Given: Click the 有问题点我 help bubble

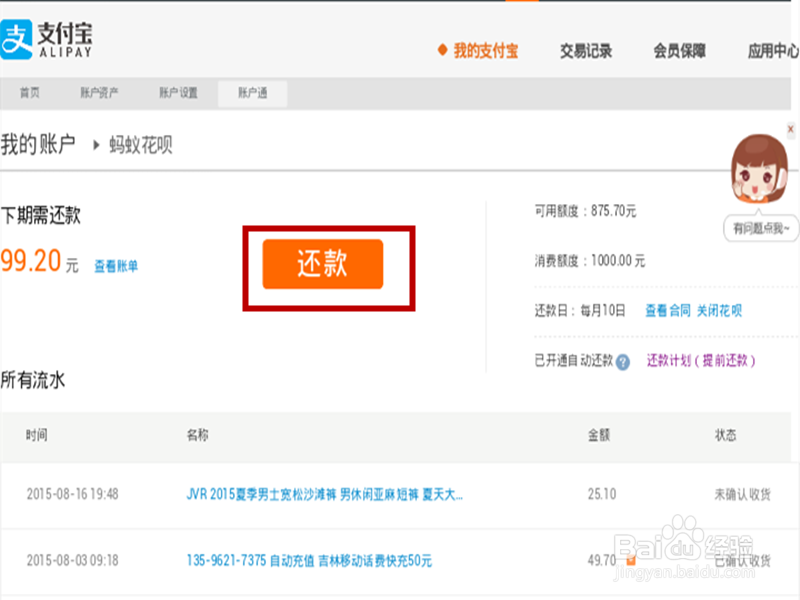Looking at the screenshot, I should [x=761, y=228].
